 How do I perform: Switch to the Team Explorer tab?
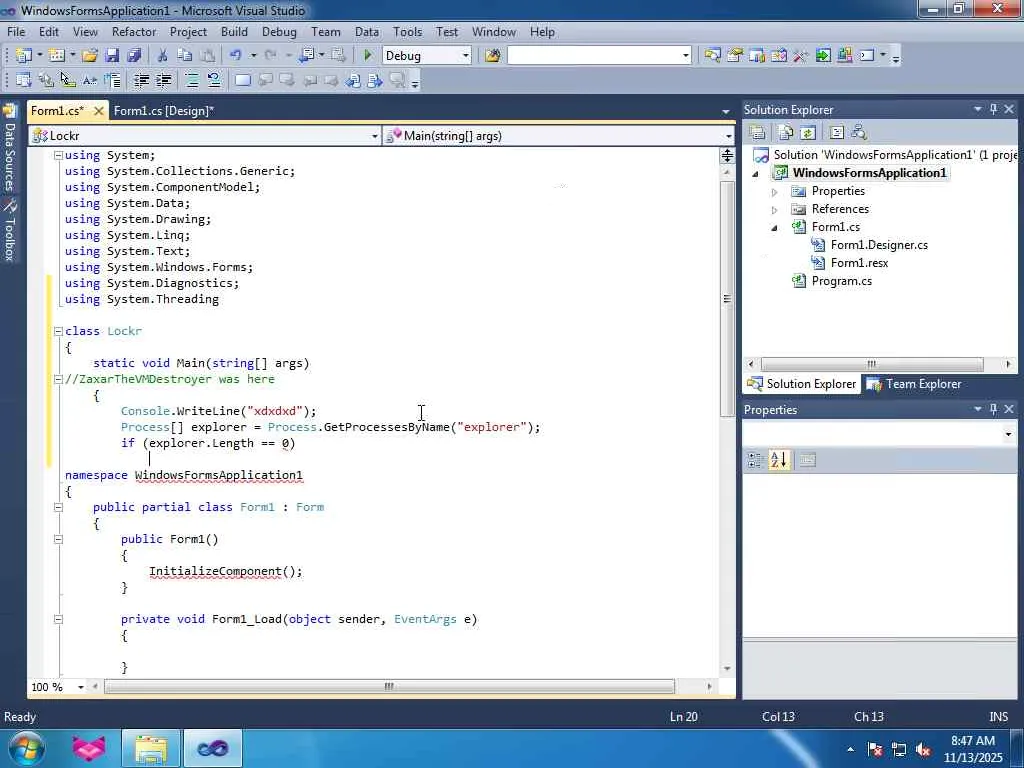point(916,384)
